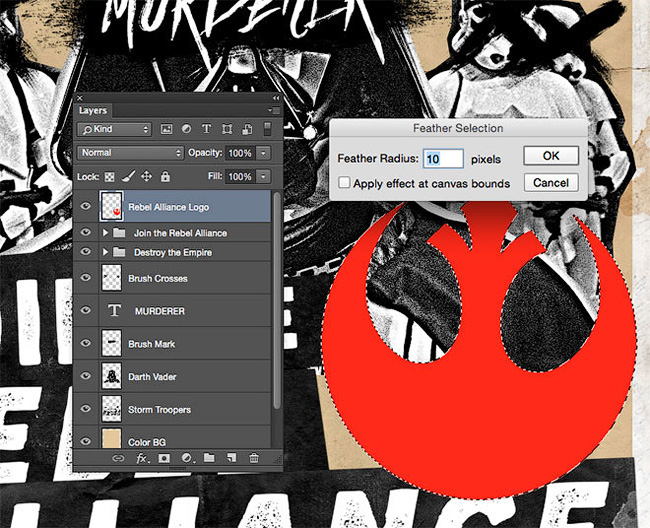The height and width of the screenshot is (528, 650).
Task: Hide the MURDERER text layer
Action: (86, 310)
